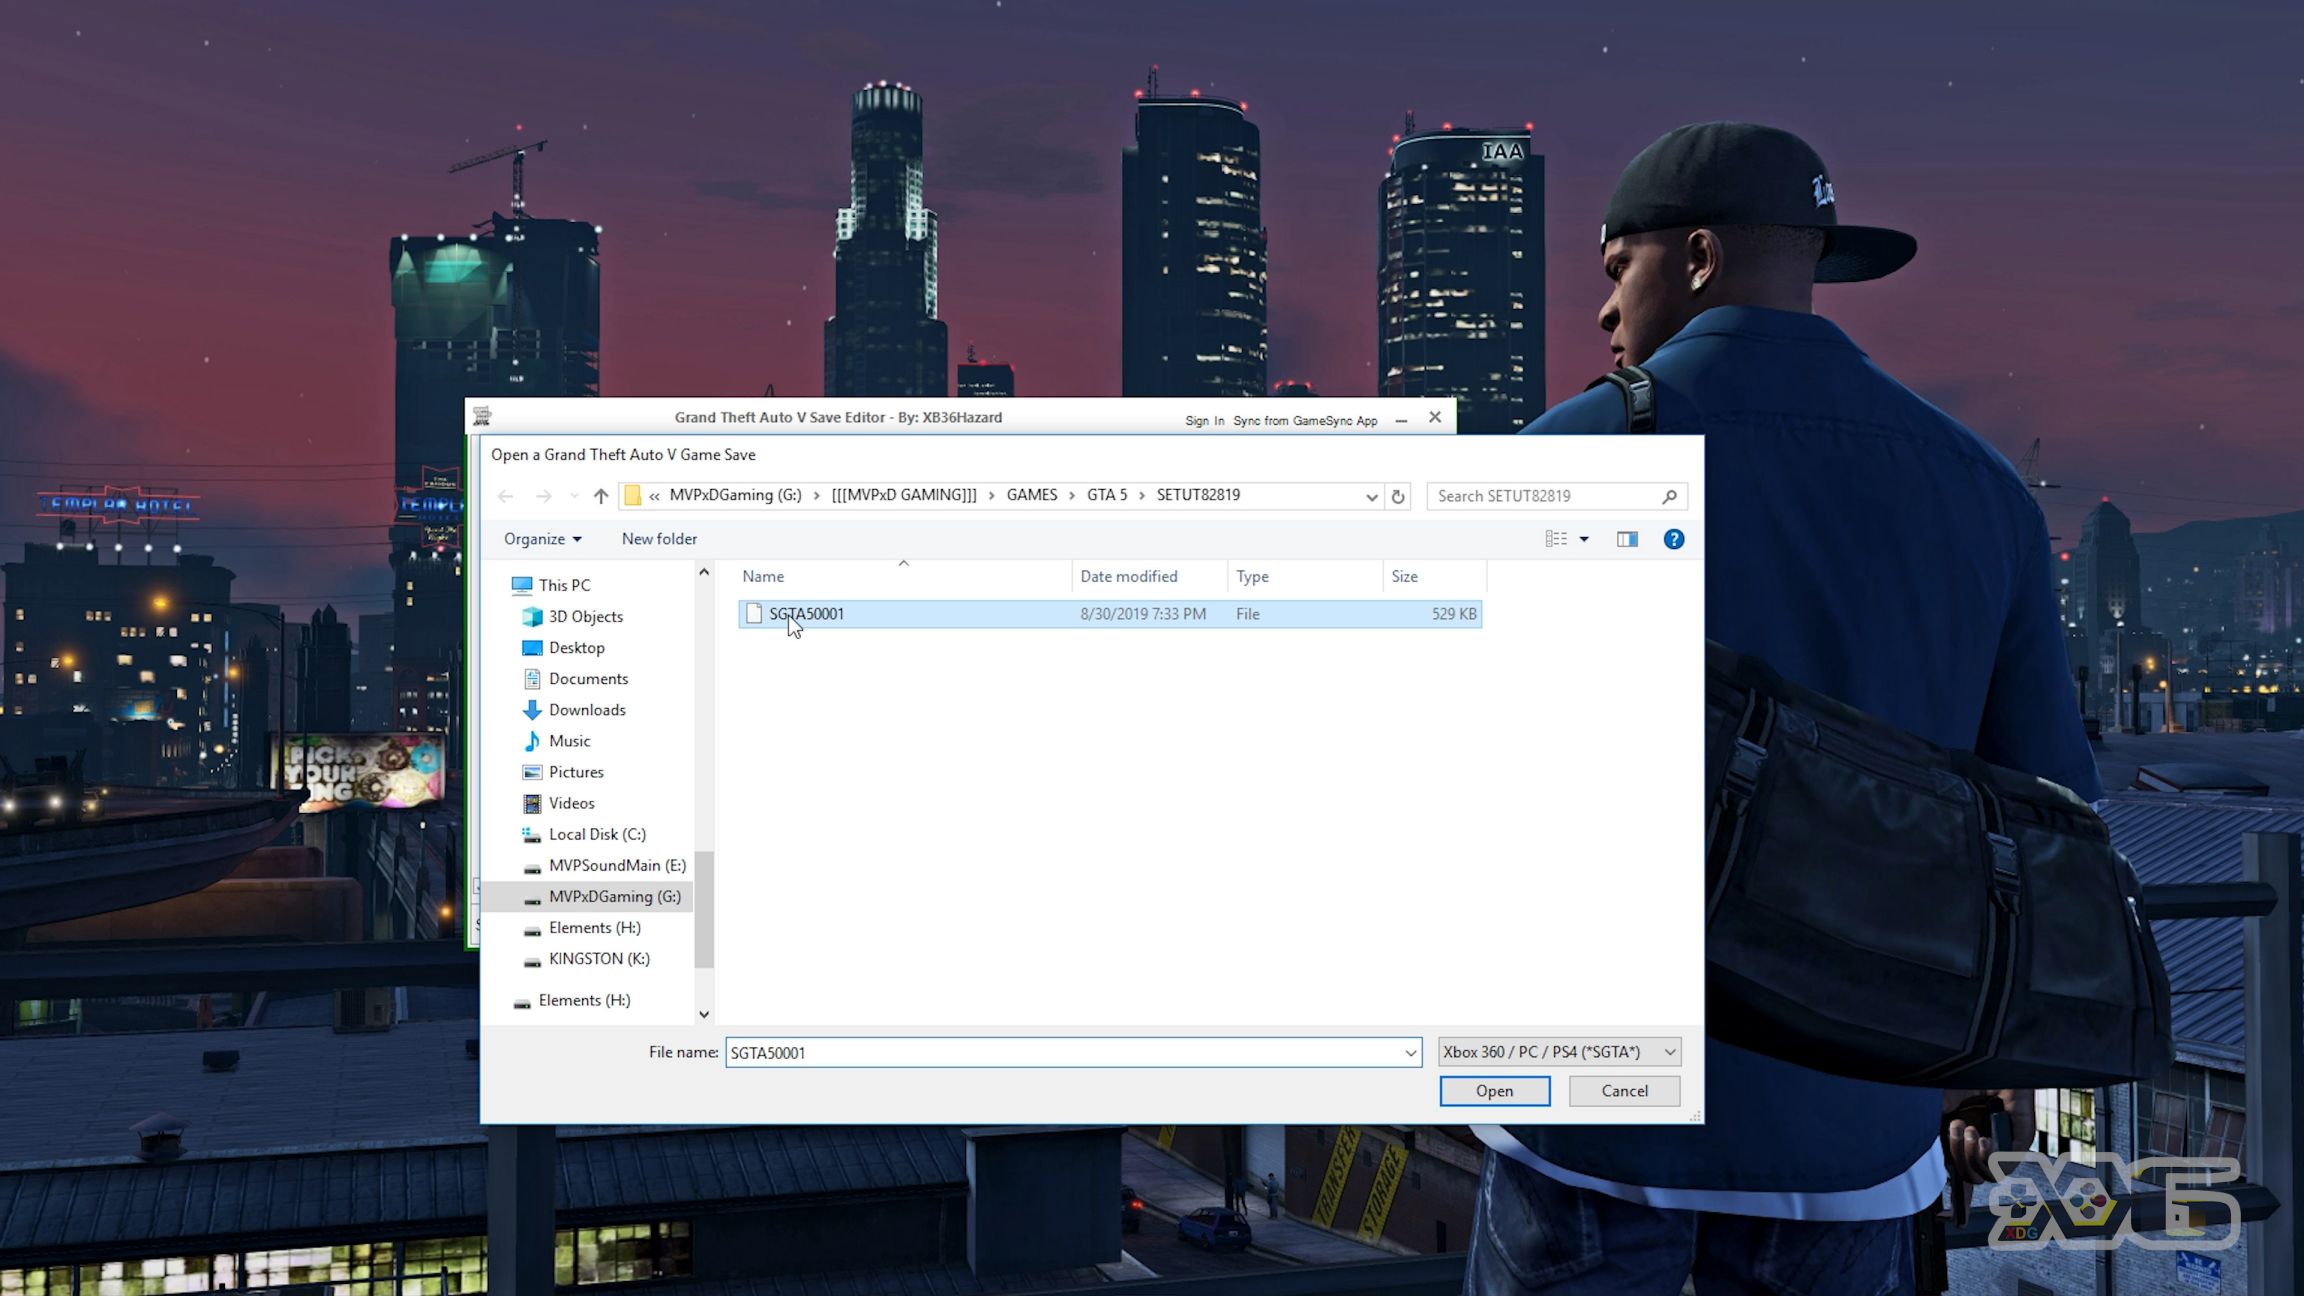Go back using the Back arrow
2304x1296 pixels.
(x=505, y=496)
